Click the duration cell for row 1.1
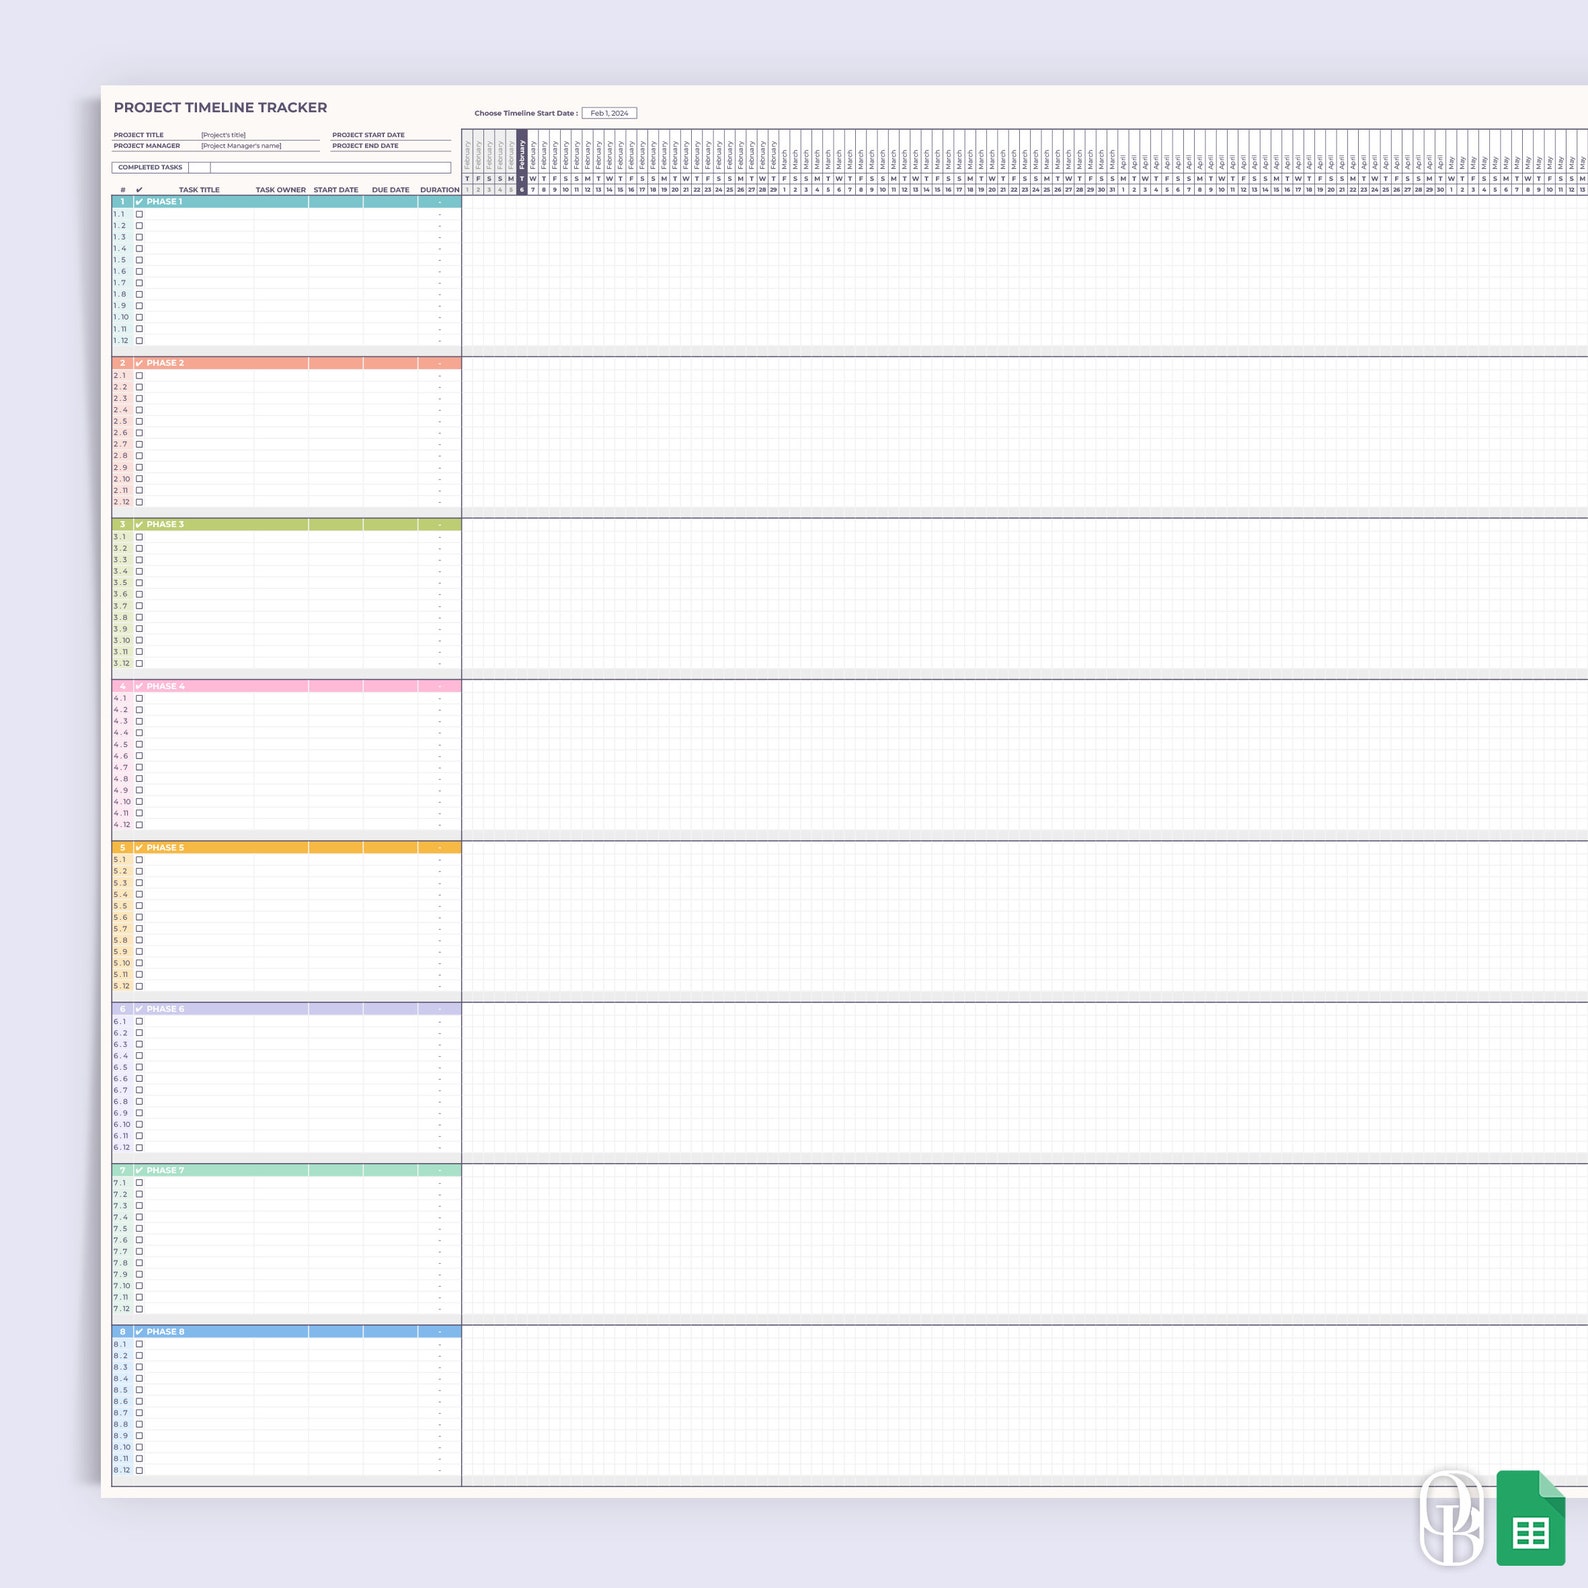 click(440, 214)
